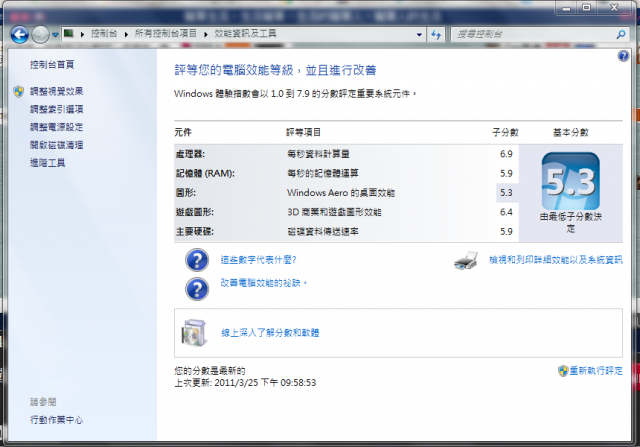Open 檢視和列印詳細效能以及系統資訊 link

(x=556, y=260)
